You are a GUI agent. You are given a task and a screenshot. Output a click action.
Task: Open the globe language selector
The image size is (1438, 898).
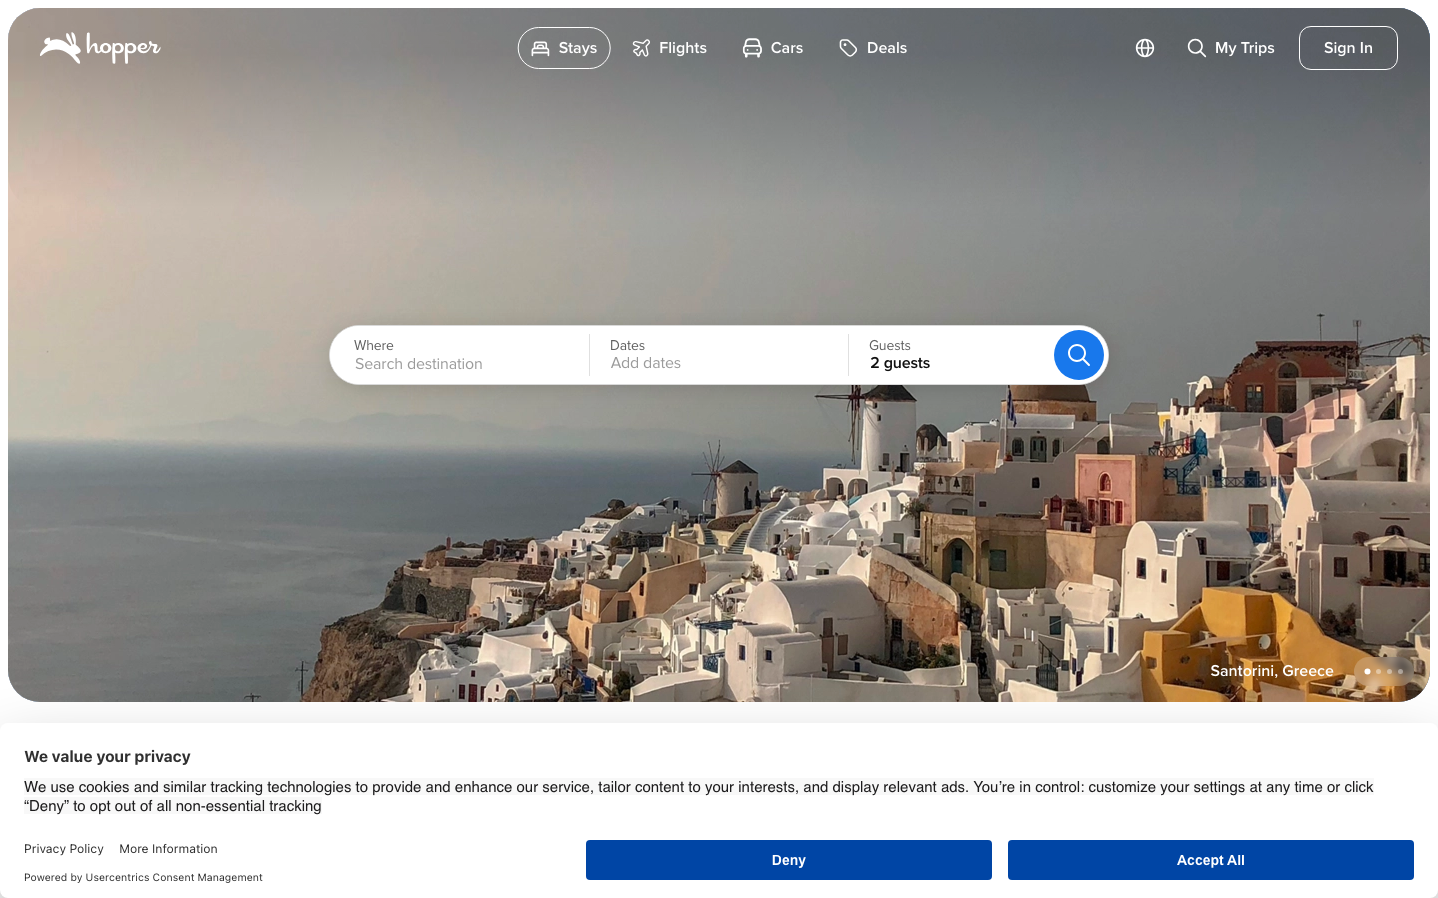(1145, 48)
